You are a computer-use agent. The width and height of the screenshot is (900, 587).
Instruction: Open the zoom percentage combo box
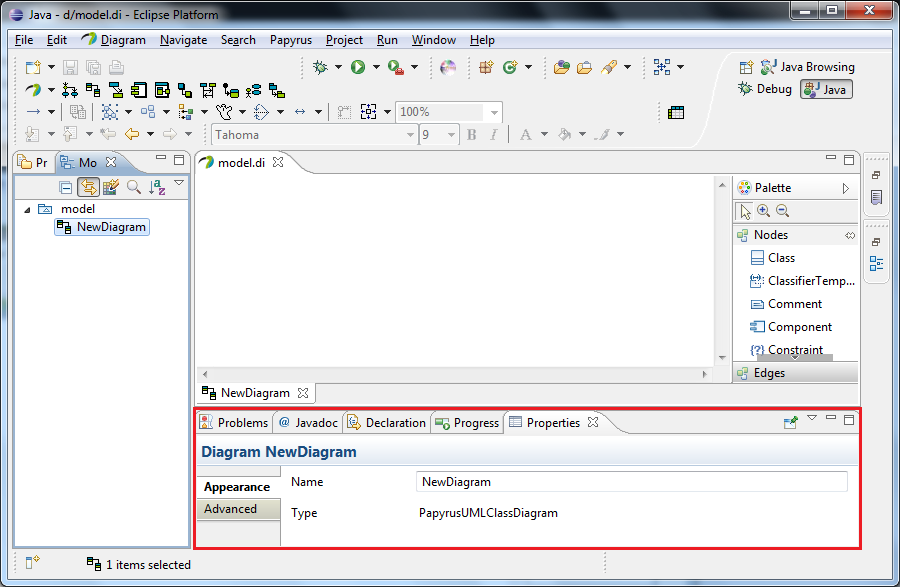tap(494, 112)
